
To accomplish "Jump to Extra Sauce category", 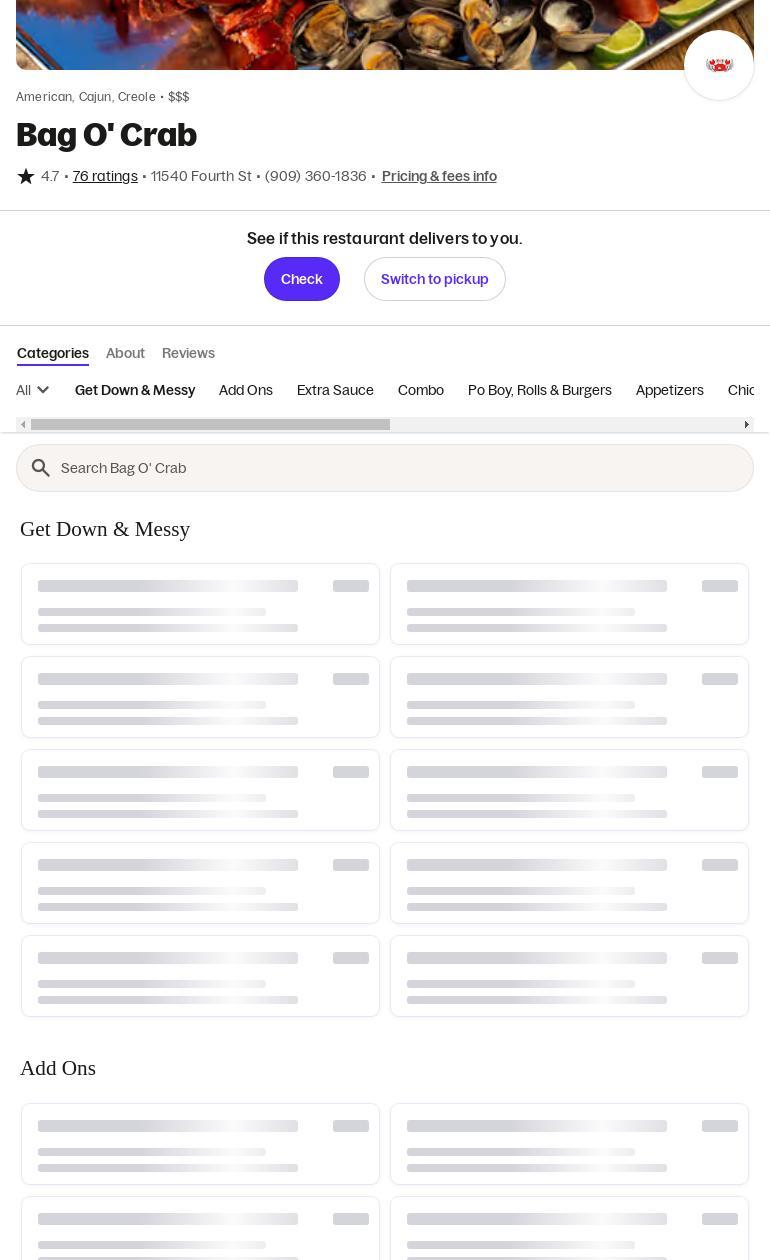I will [335, 390].
